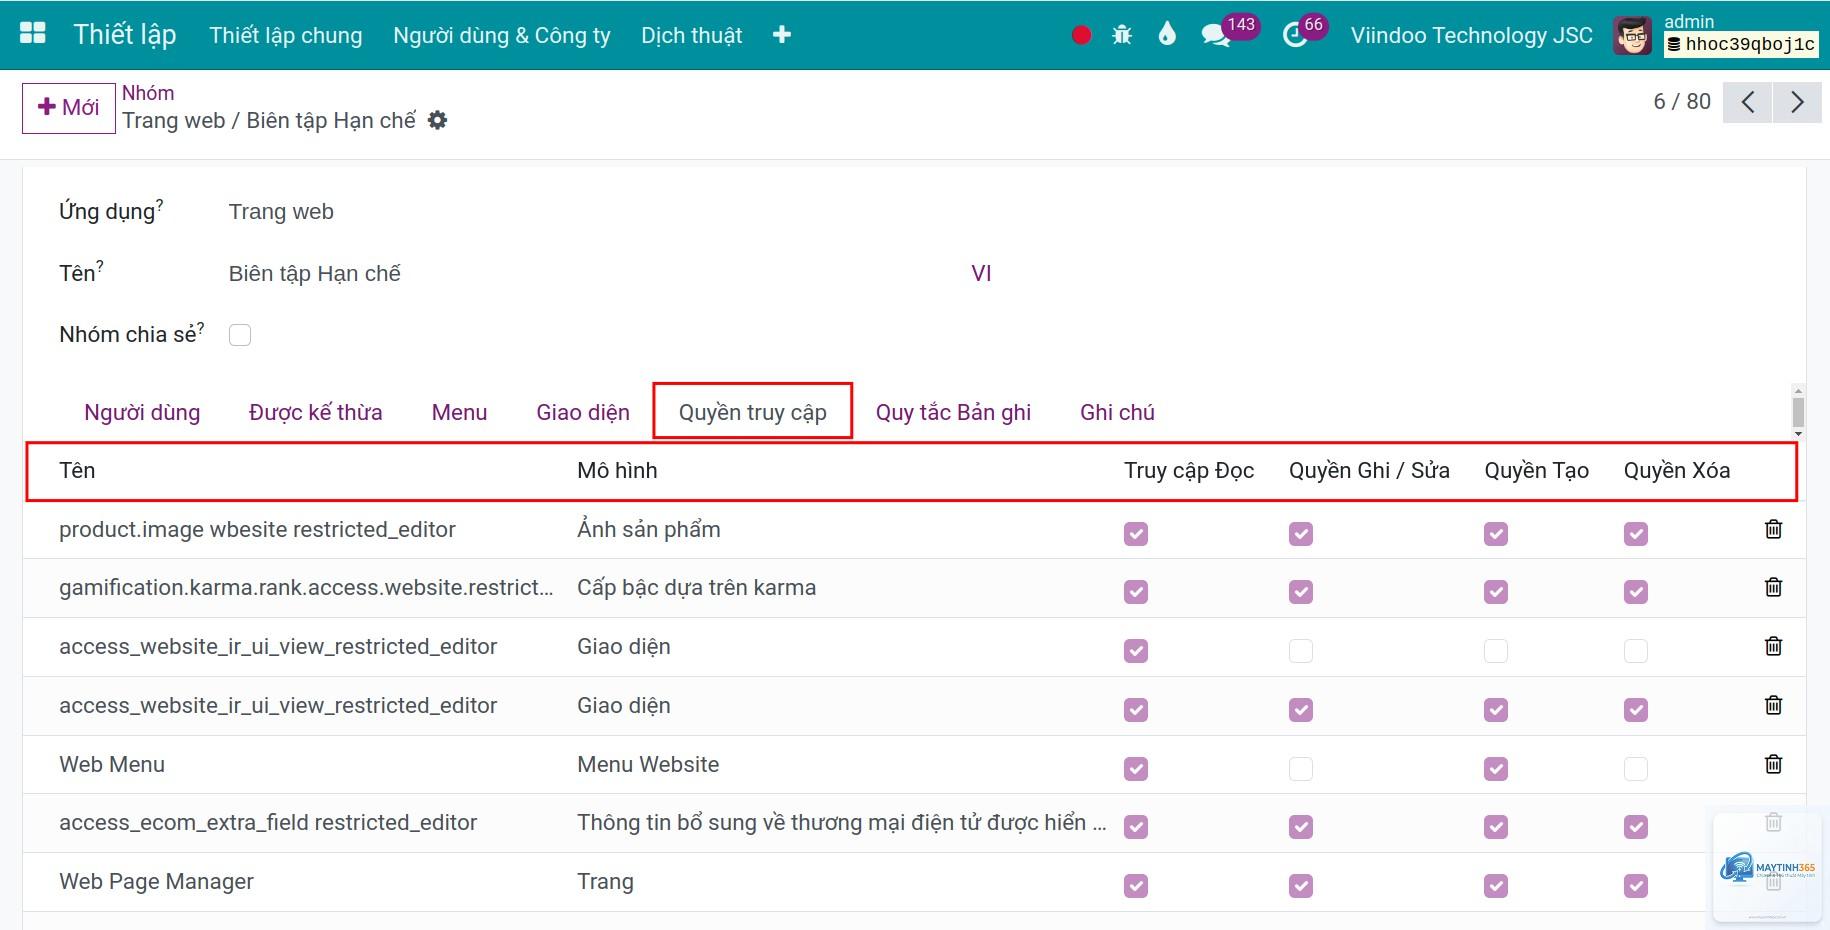Uncheck Truy cập Đọc for Web Page Manager

pos(1136,886)
